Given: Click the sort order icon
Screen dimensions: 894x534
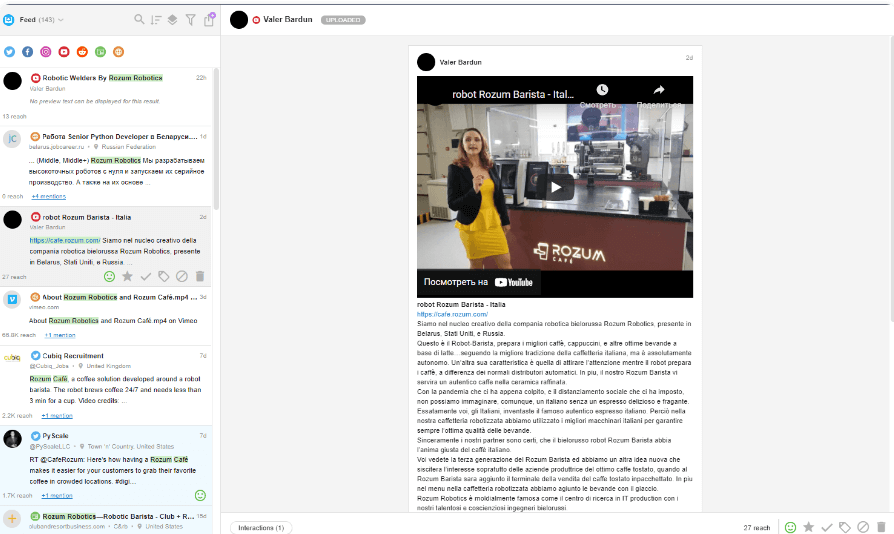Looking at the screenshot, I should click(156, 19).
